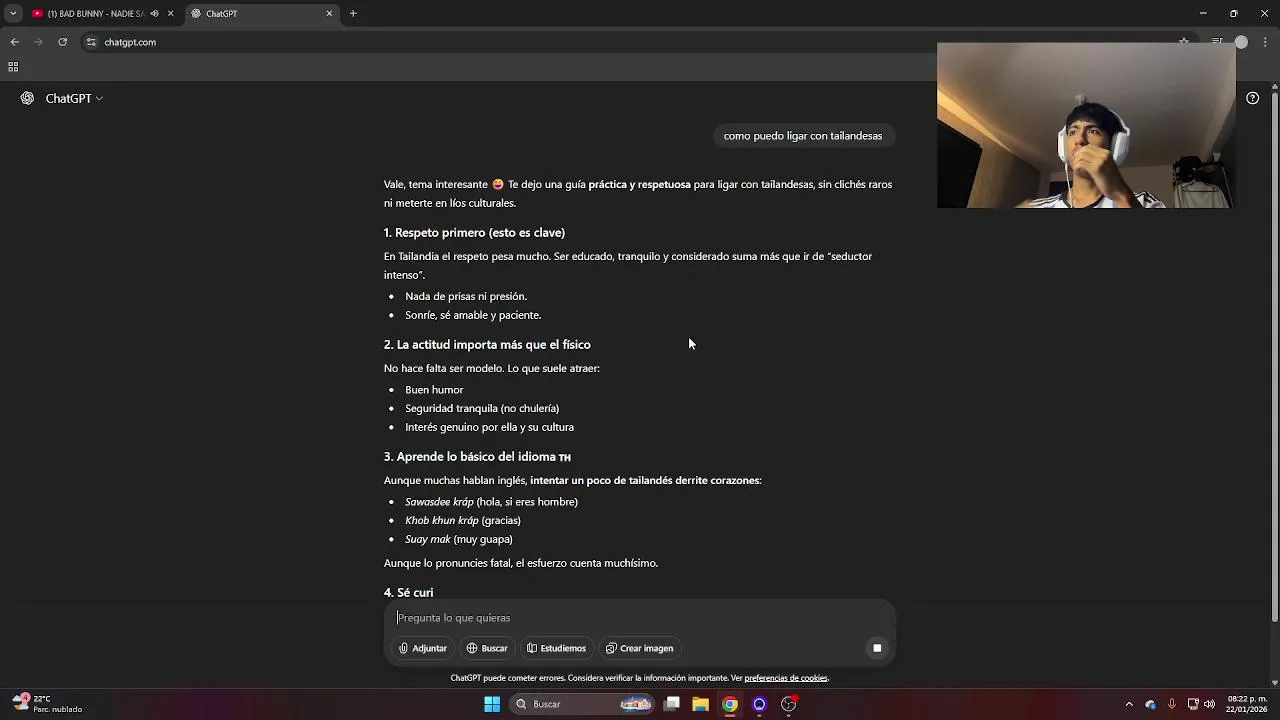Mute audio on the BAD BUNNY tab
The width and height of the screenshot is (1280, 720).
[154, 14]
